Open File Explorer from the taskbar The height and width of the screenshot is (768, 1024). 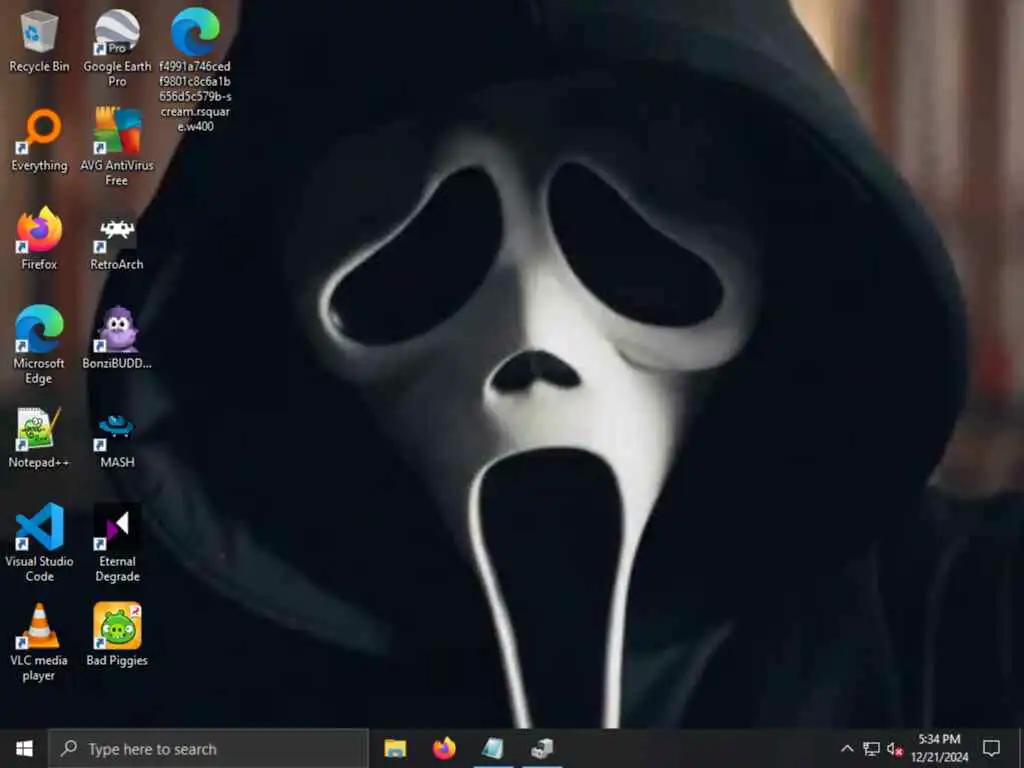click(395, 748)
